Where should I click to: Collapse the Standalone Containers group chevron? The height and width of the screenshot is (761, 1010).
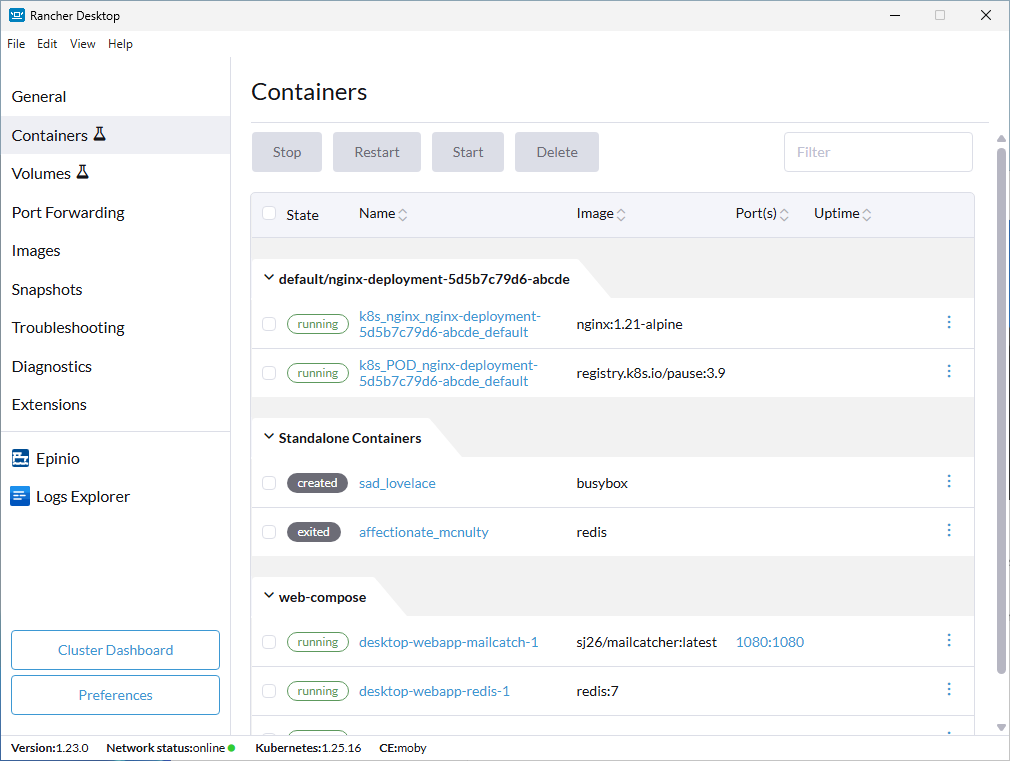(269, 437)
